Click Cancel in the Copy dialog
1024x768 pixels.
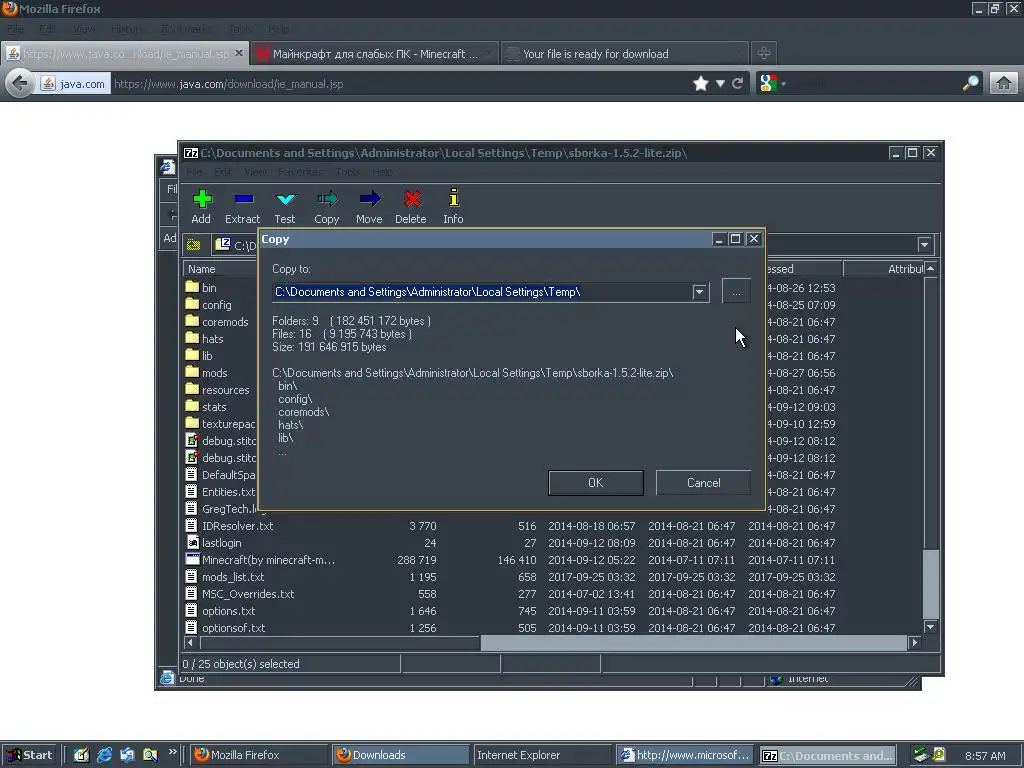[x=703, y=483]
